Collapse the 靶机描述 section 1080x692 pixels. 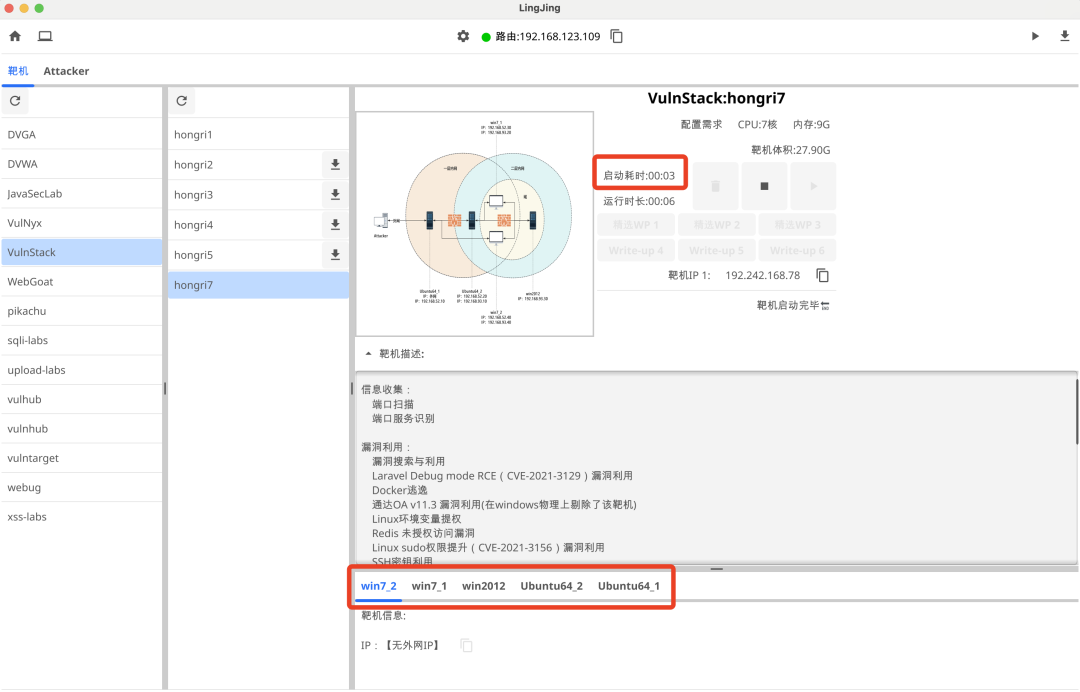[x=368, y=354]
